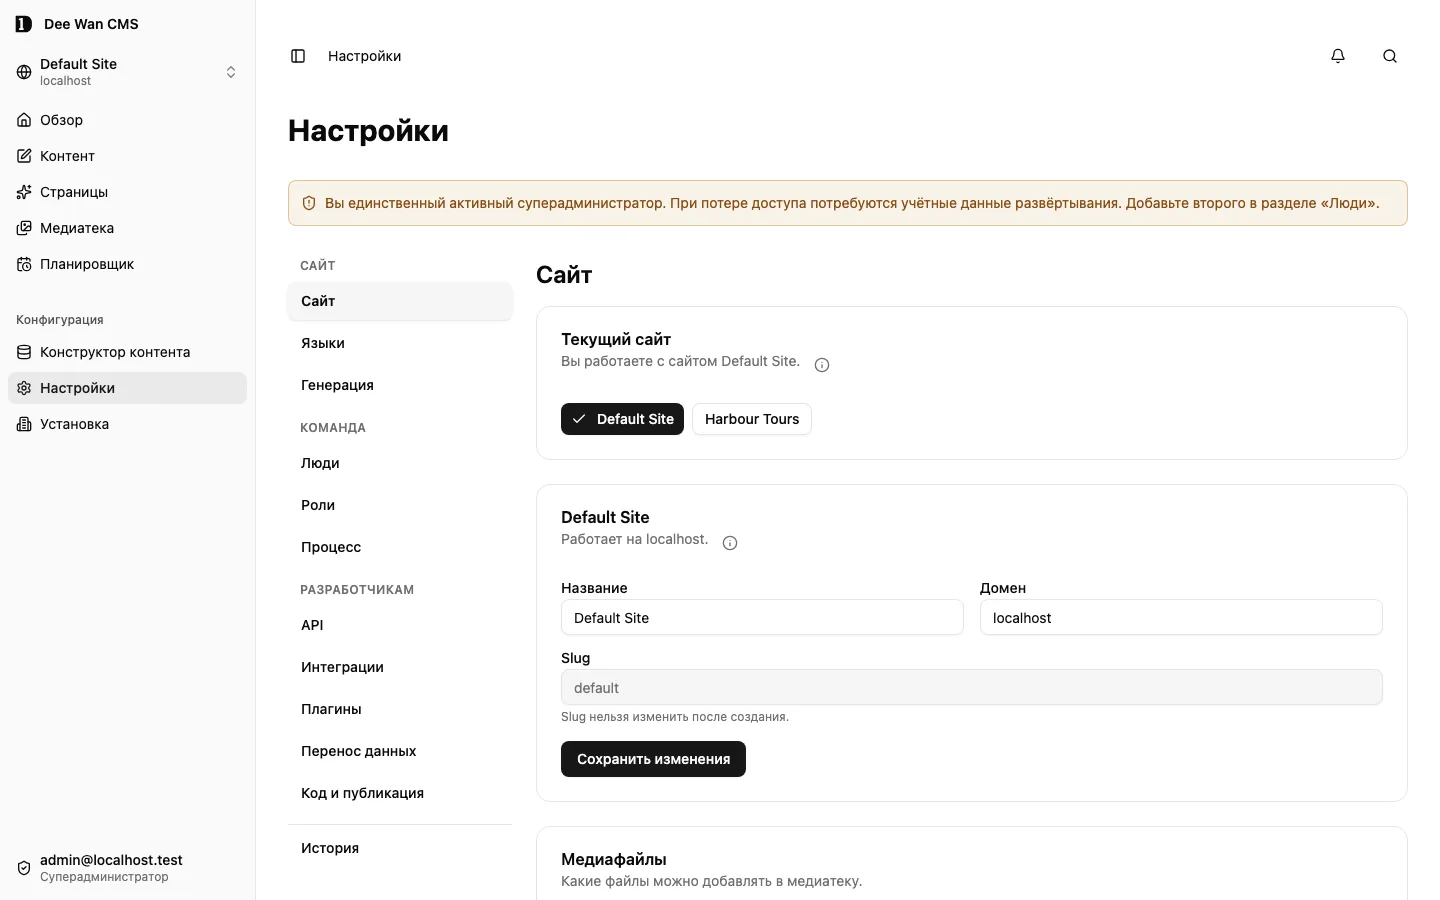
Task: Open Обзор in the sidebar
Action: tap(127, 120)
